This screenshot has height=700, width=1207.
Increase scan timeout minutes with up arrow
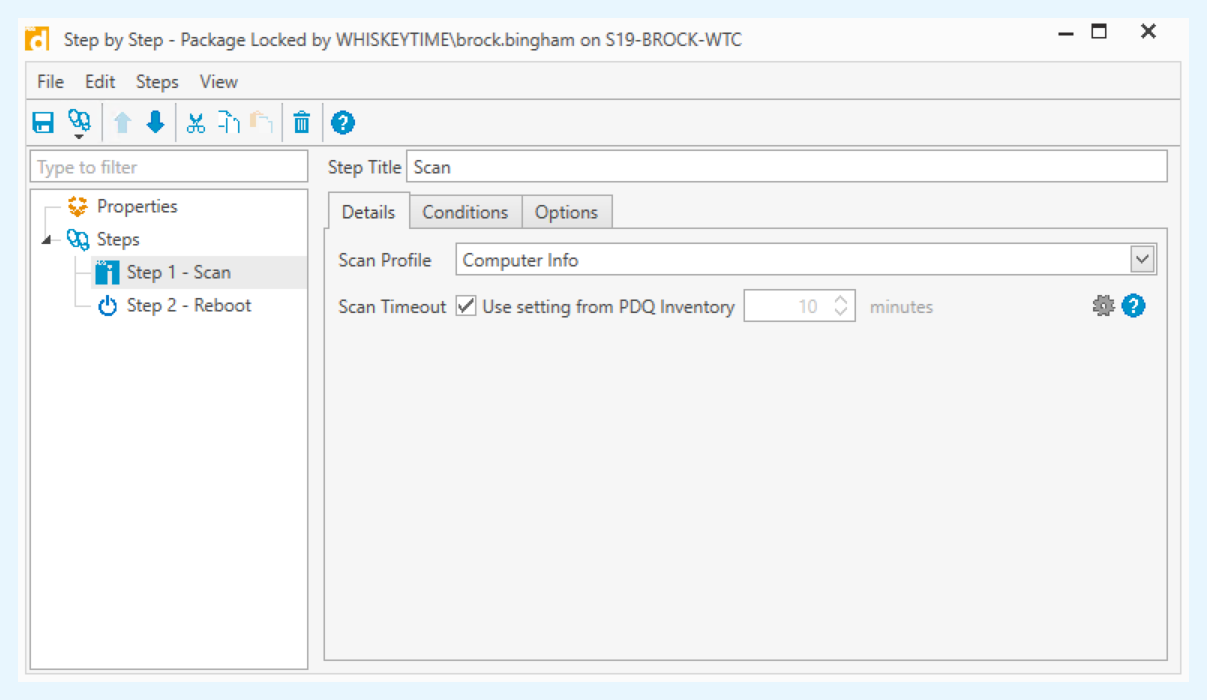pyautogui.click(x=841, y=300)
